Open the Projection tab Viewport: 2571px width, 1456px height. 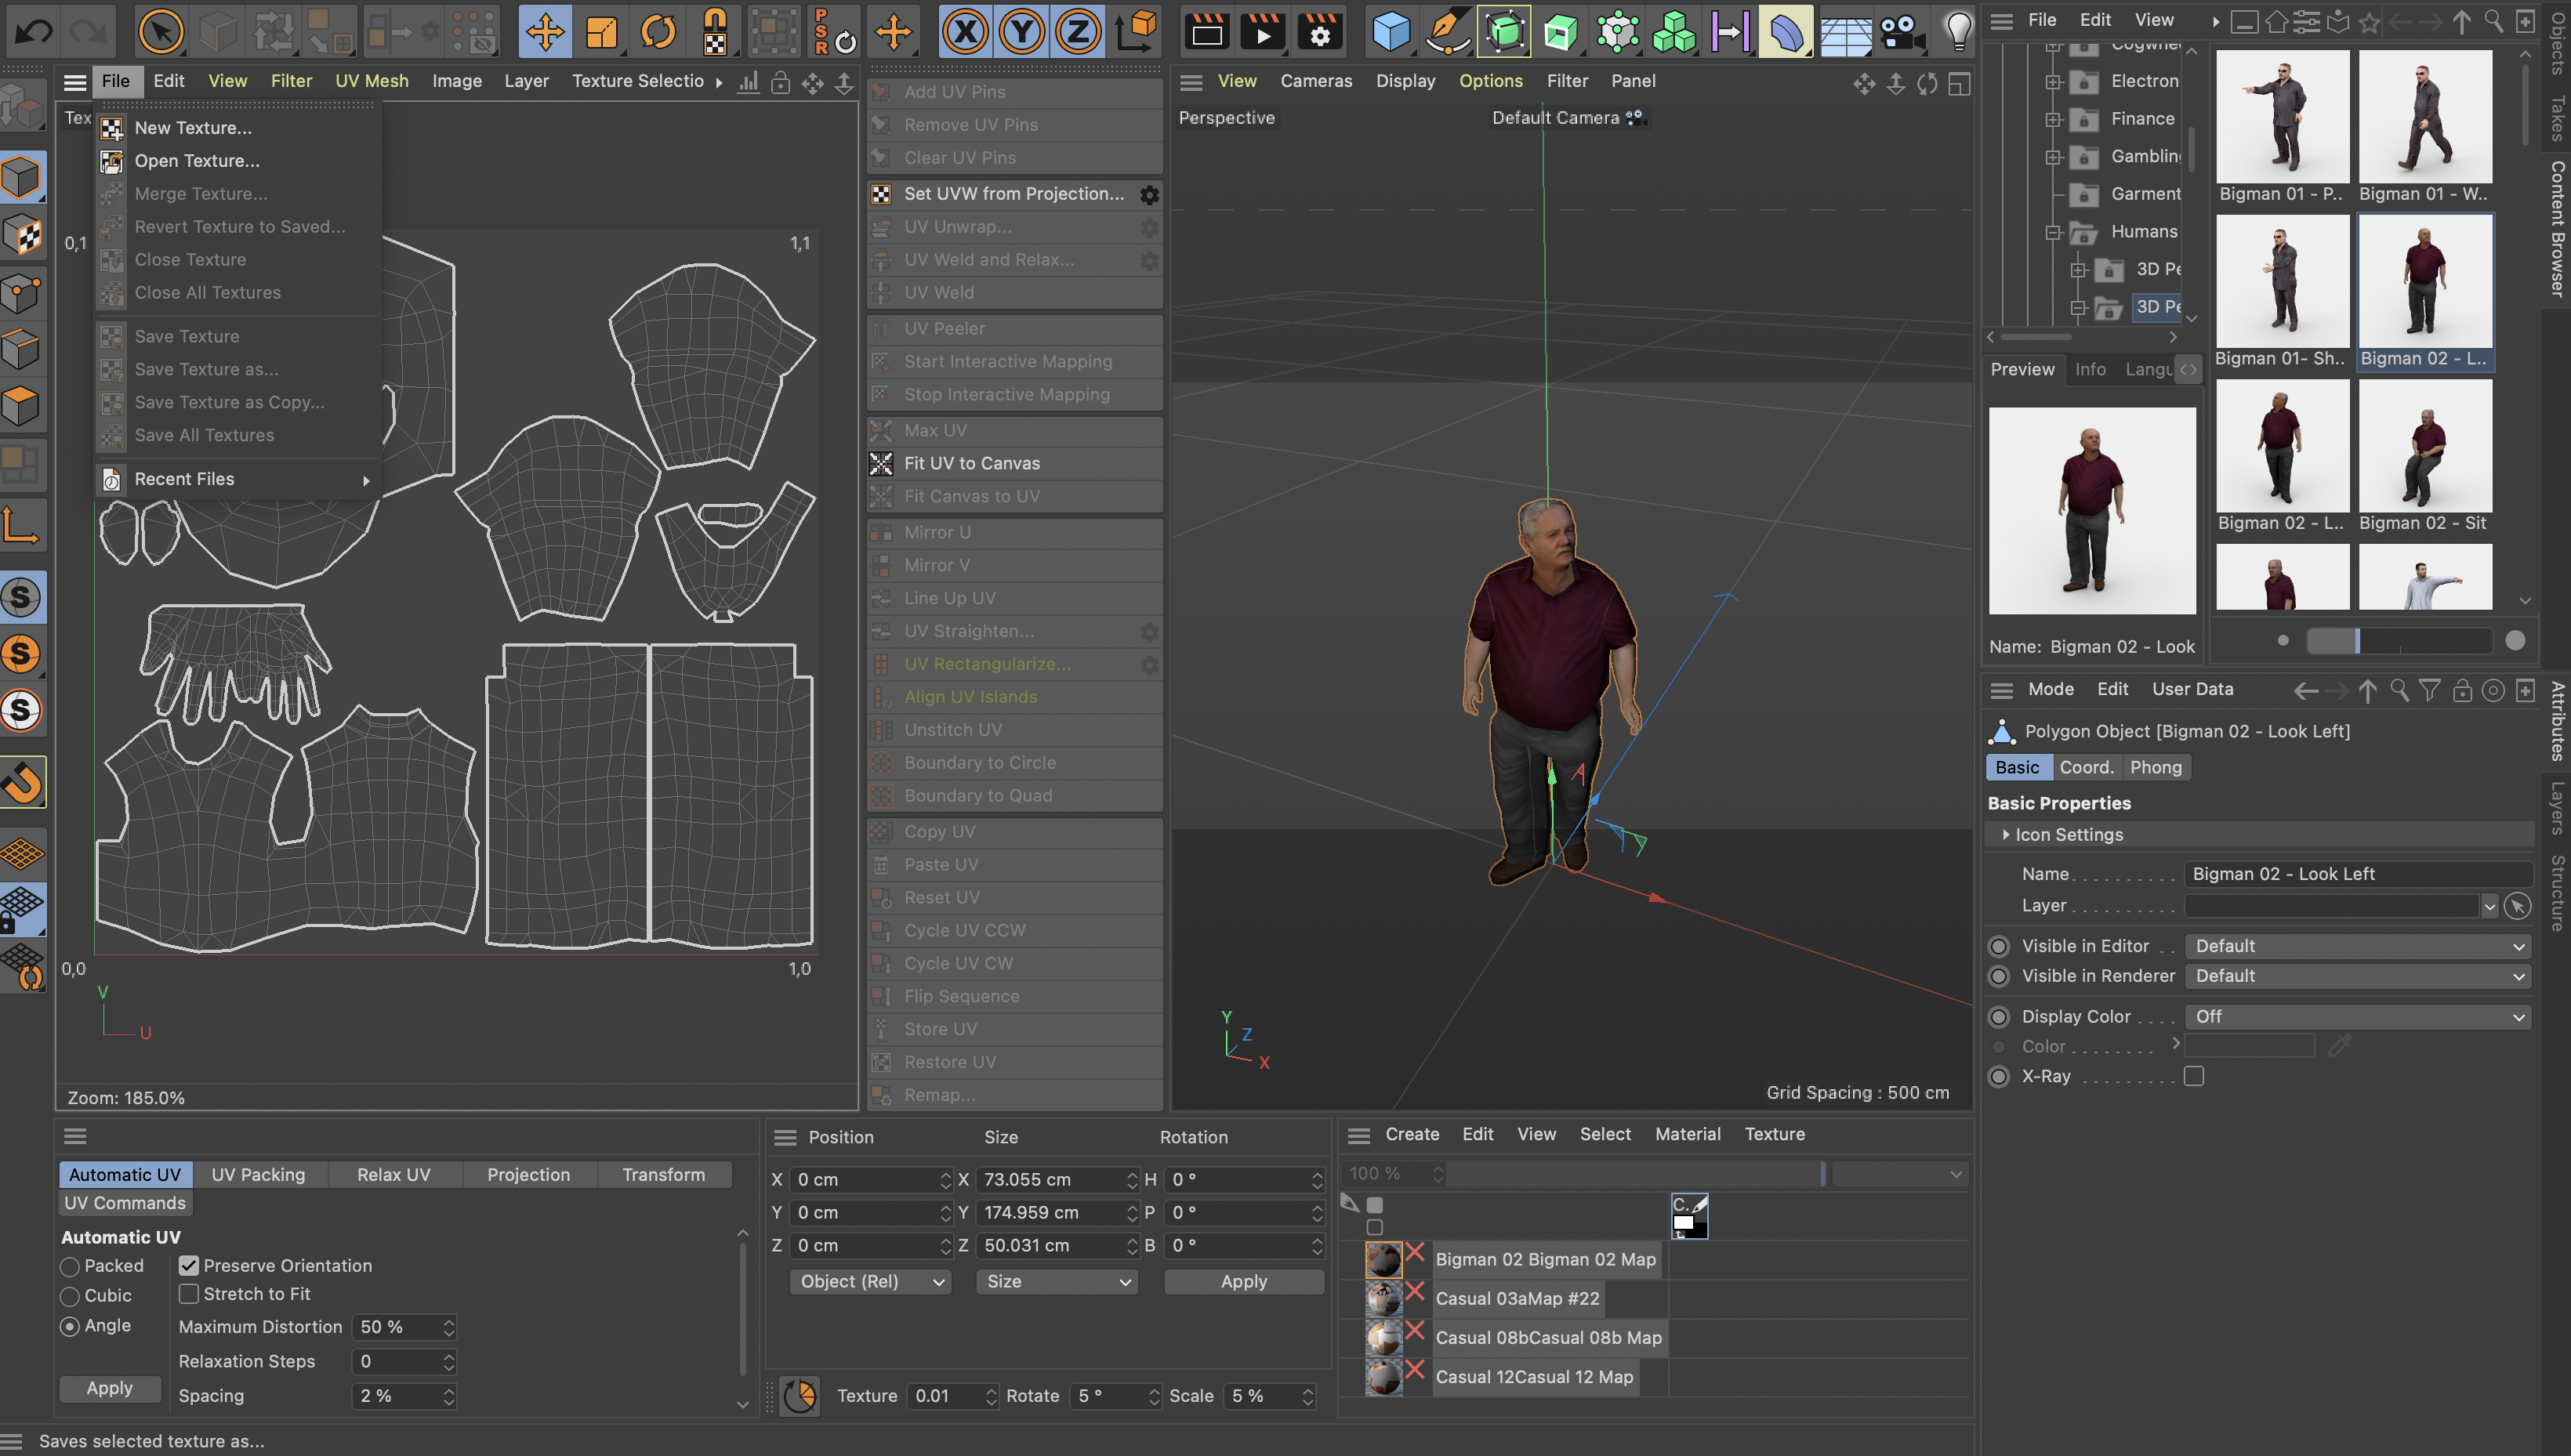[528, 1174]
